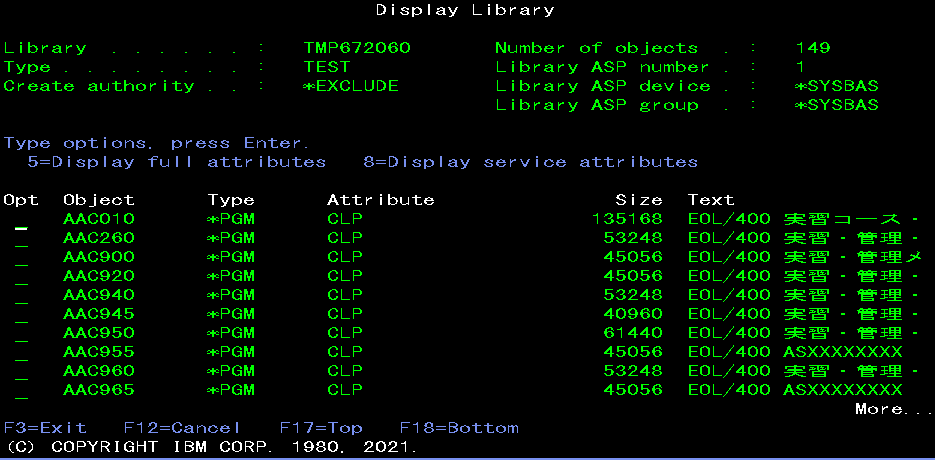Select object name AAC900

(x=99, y=257)
